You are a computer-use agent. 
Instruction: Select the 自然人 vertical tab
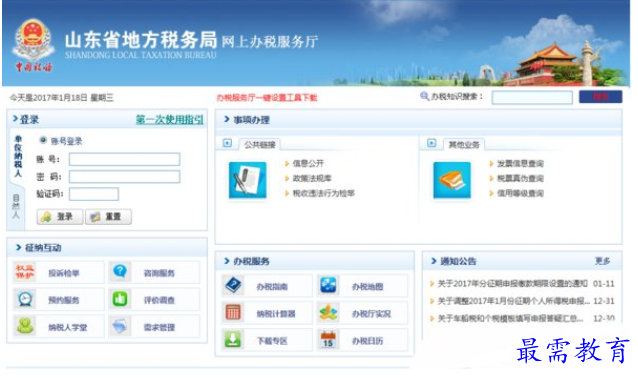pyautogui.click(x=16, y=207)
